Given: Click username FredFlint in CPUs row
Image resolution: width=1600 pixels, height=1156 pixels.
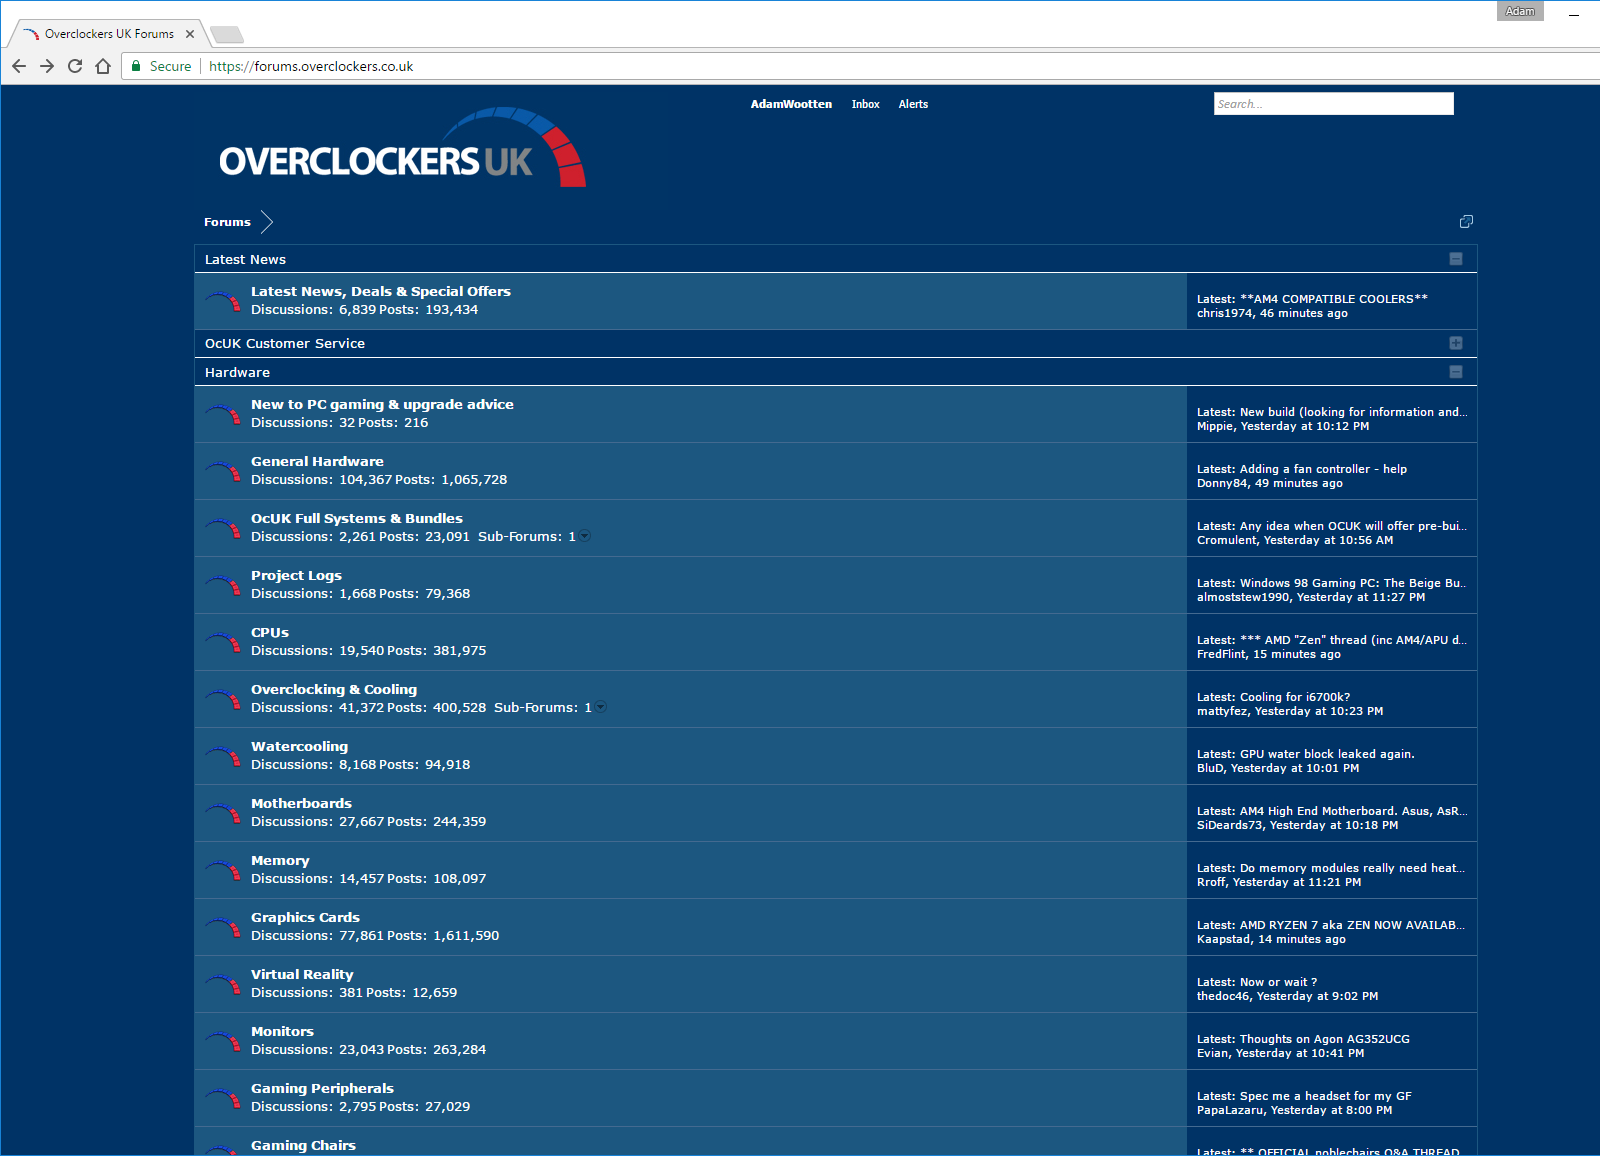Looking at the screenshot, I should point(1222,654).
